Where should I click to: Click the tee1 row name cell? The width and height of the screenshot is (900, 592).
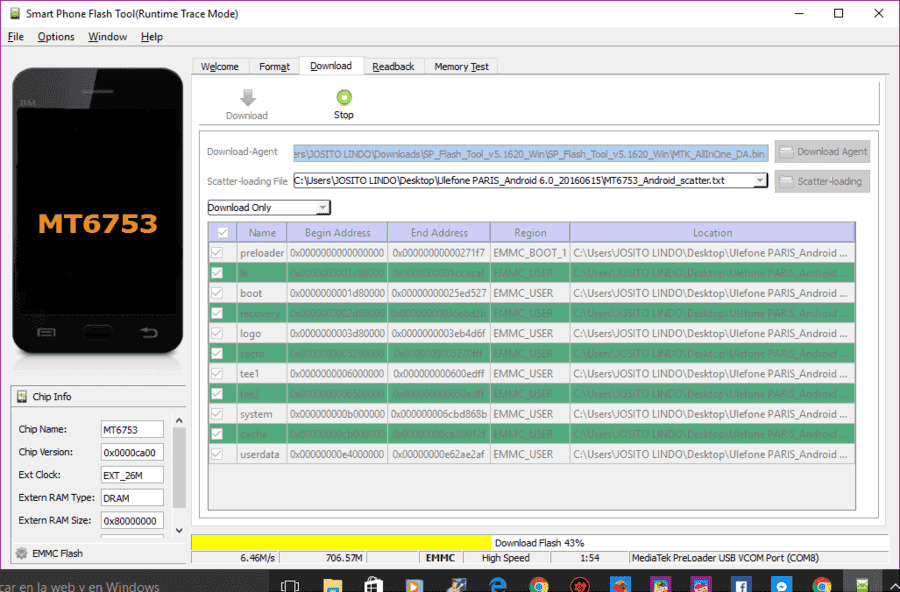click(x=262, y=373)
